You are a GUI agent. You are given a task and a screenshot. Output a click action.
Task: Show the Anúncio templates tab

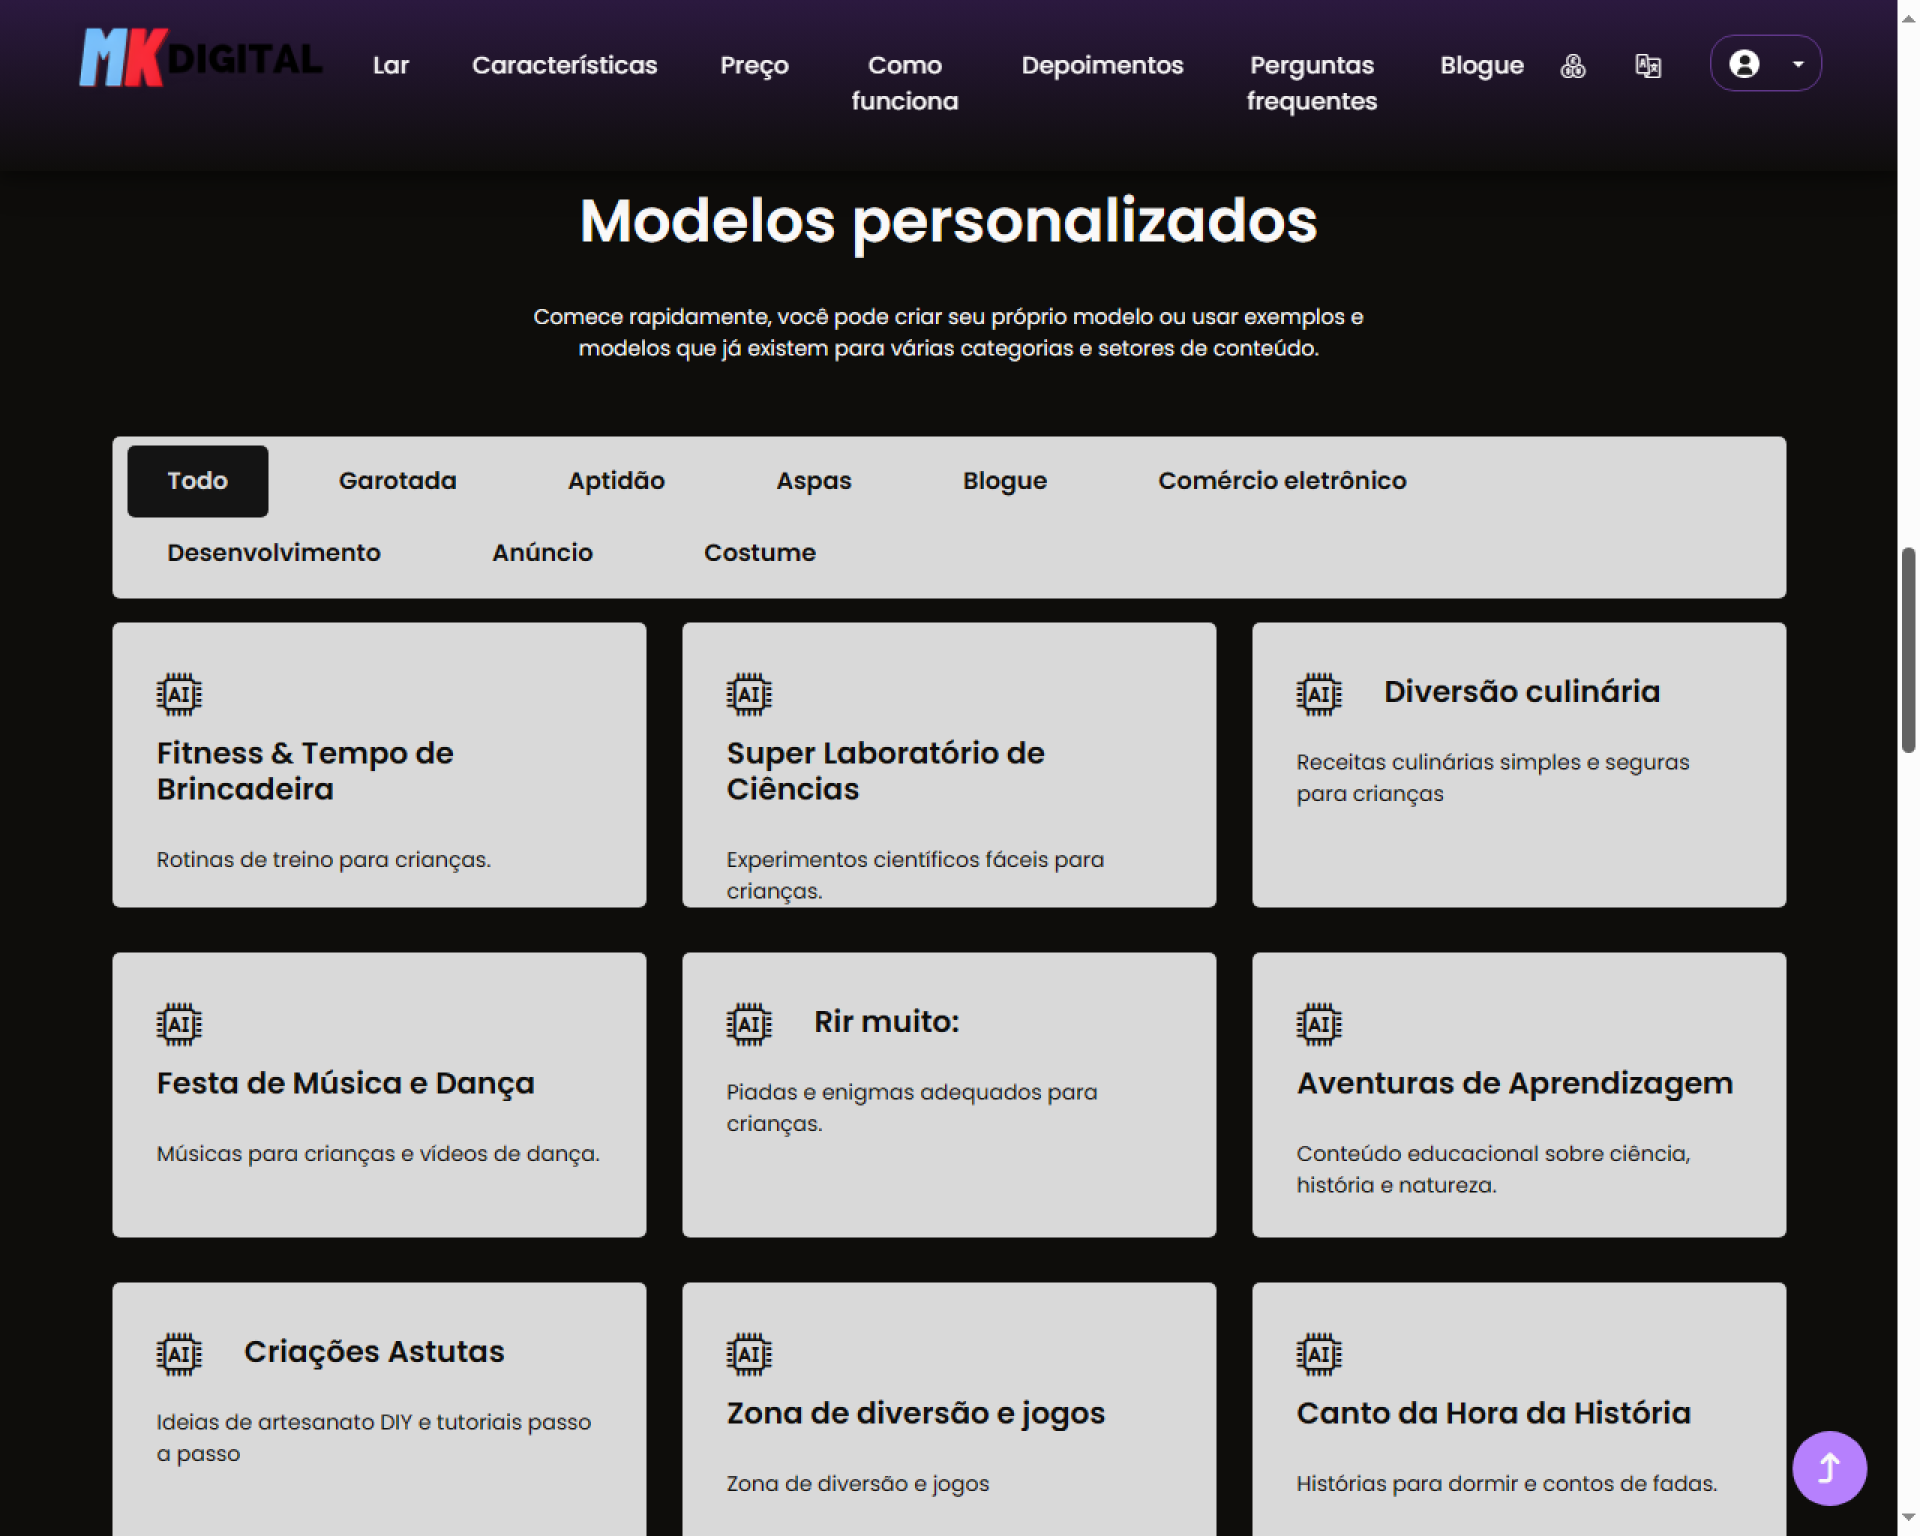pyautogui.click(x=542, y=553)
